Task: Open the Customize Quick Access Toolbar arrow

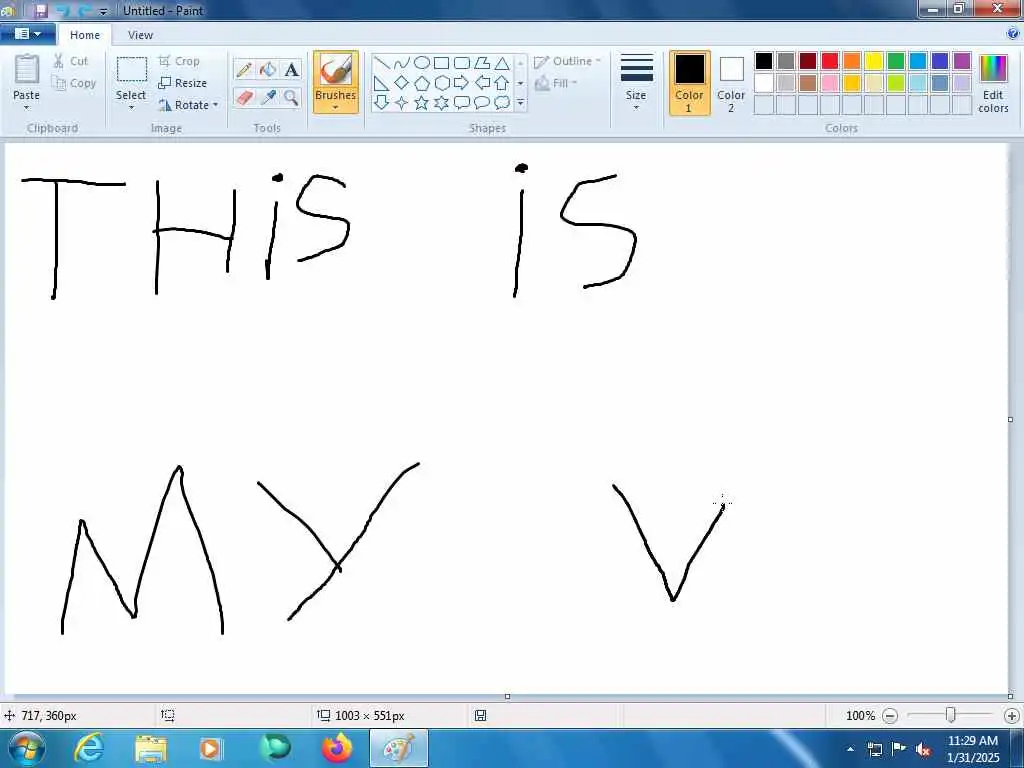Action: [x=103, y=12]
